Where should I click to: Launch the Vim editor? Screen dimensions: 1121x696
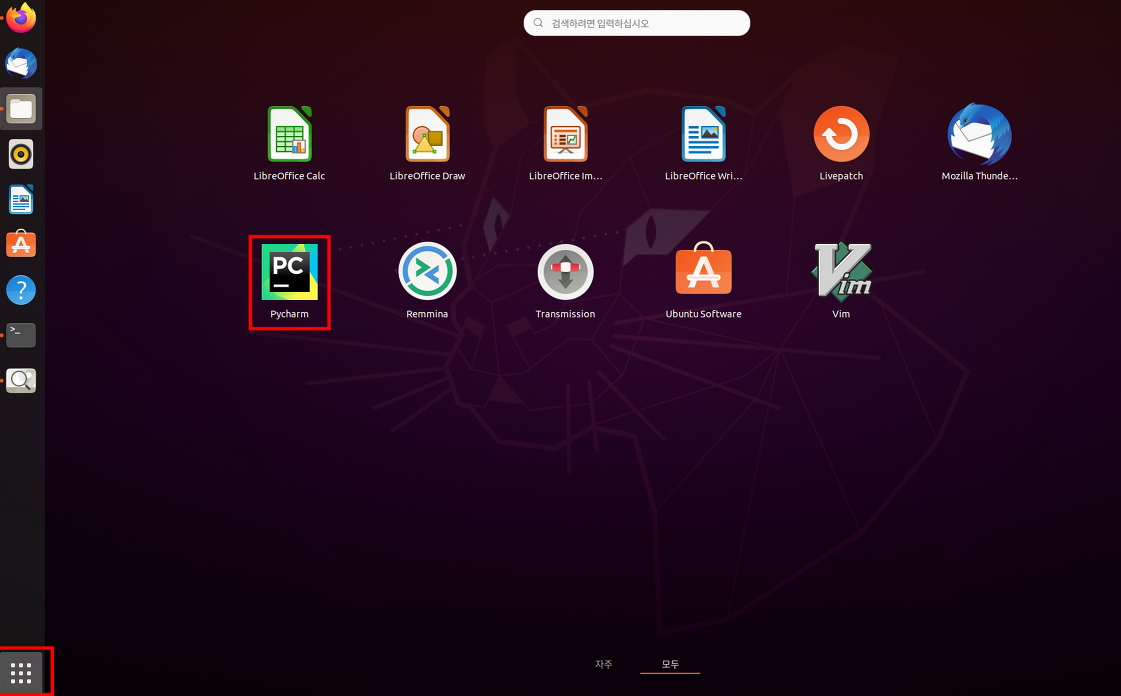841,281
